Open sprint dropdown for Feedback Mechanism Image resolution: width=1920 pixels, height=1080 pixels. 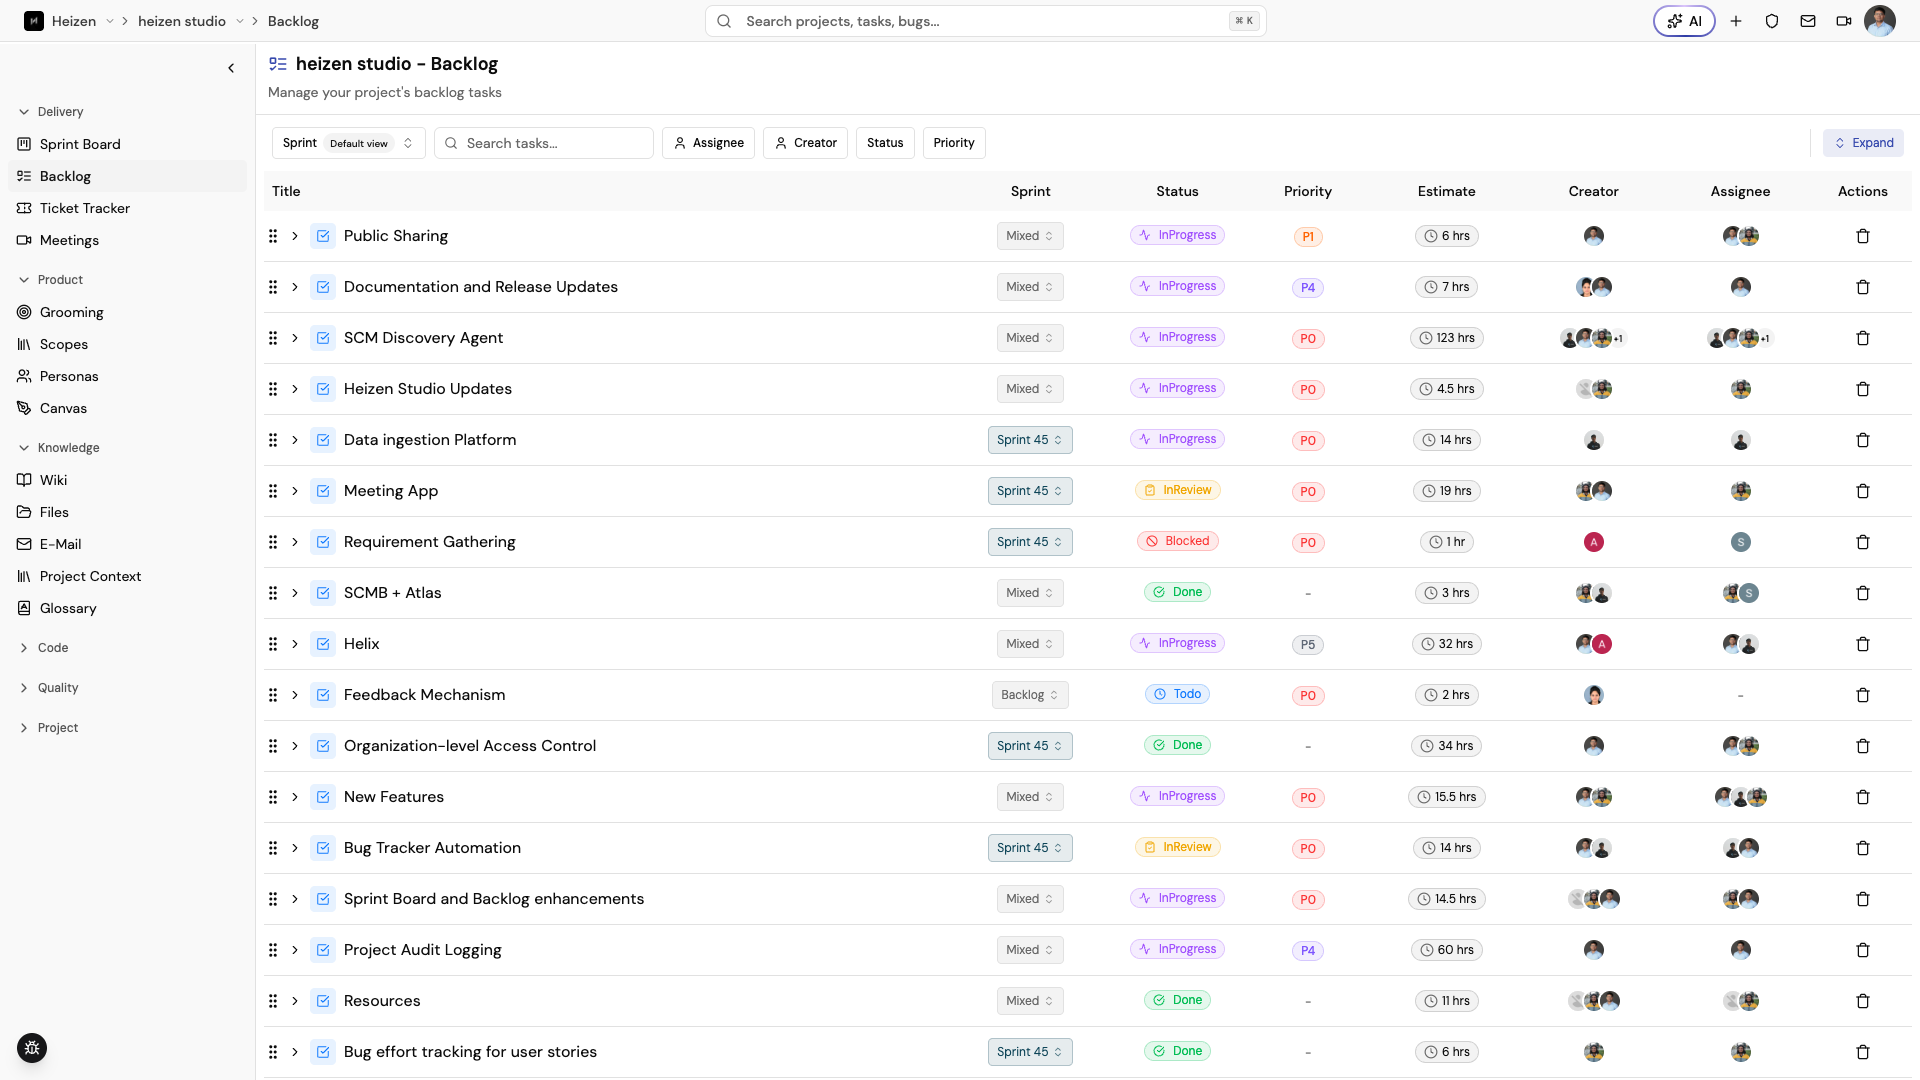pos(1030,695)
